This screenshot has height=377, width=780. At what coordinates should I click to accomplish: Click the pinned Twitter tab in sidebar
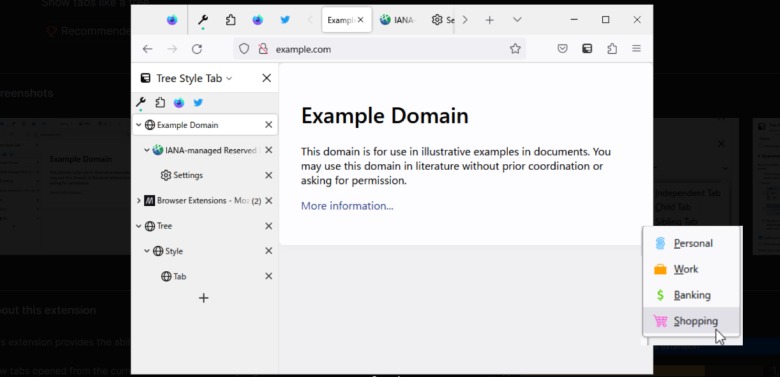click(x=198, y=102)
